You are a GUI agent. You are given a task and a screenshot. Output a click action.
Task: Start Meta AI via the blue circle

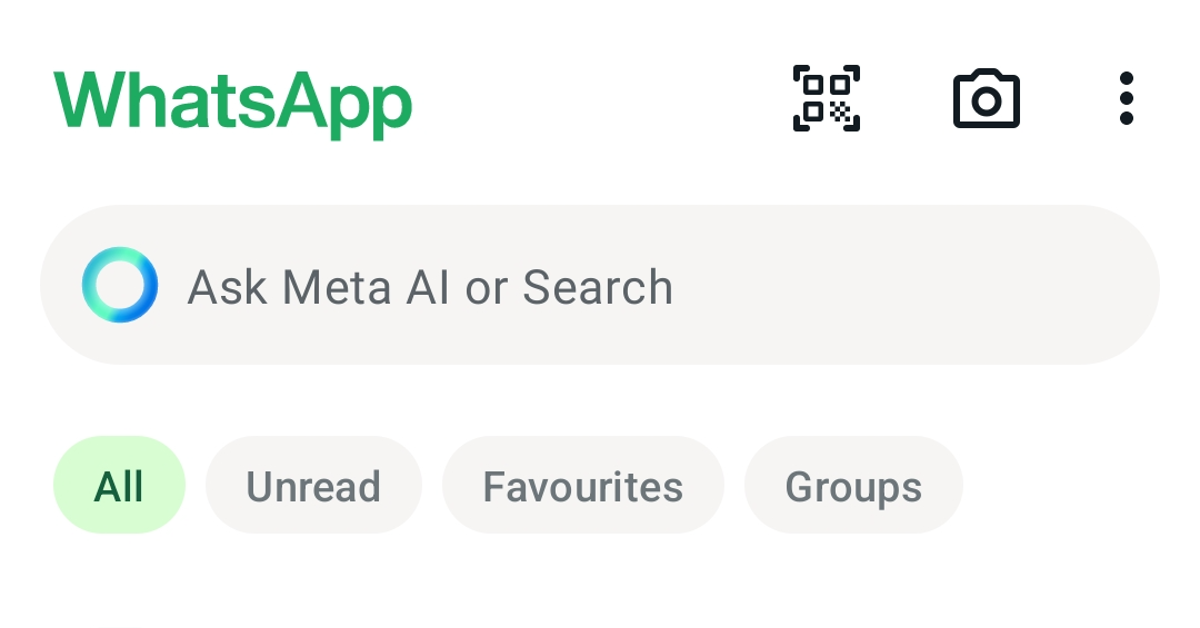coord(120,285)
